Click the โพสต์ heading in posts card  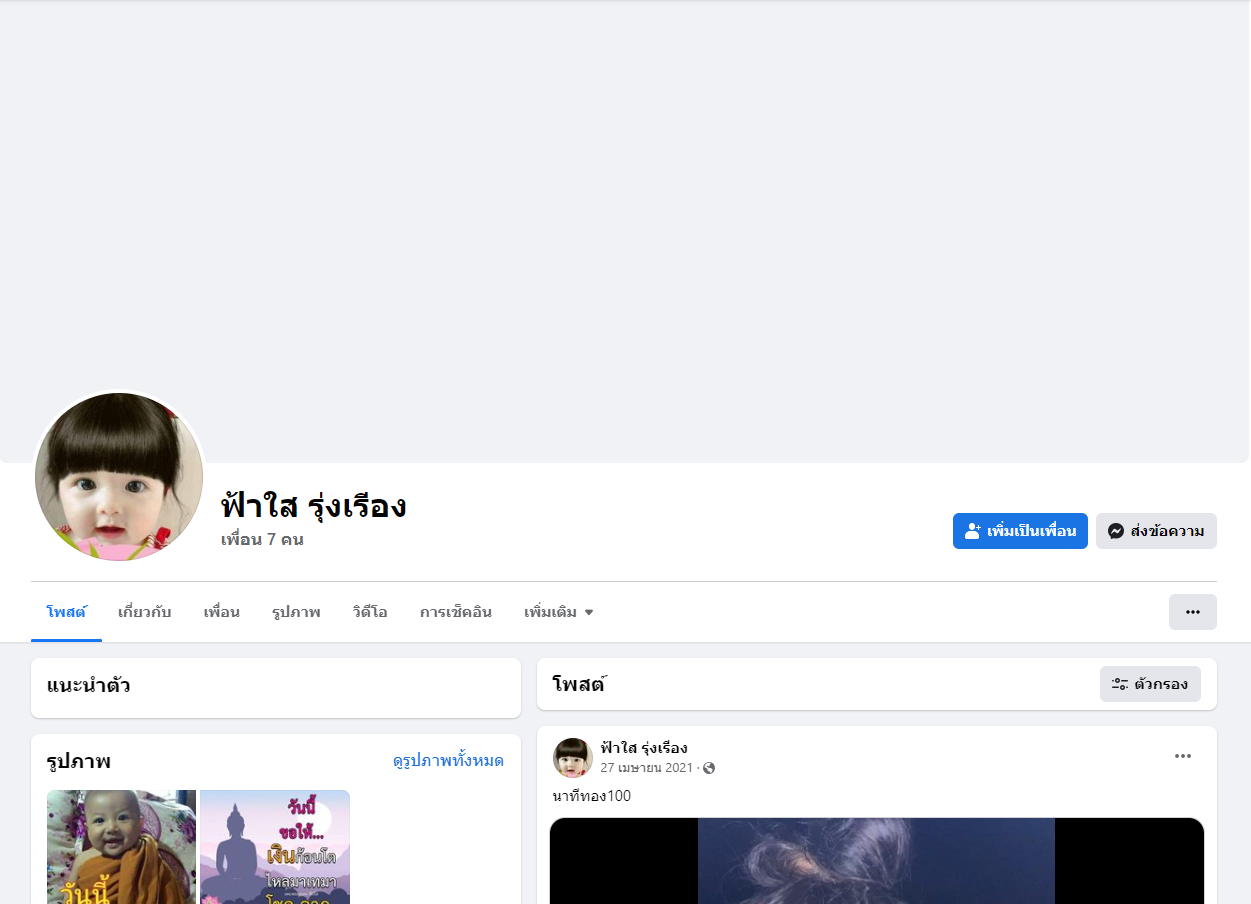point(579,685)
